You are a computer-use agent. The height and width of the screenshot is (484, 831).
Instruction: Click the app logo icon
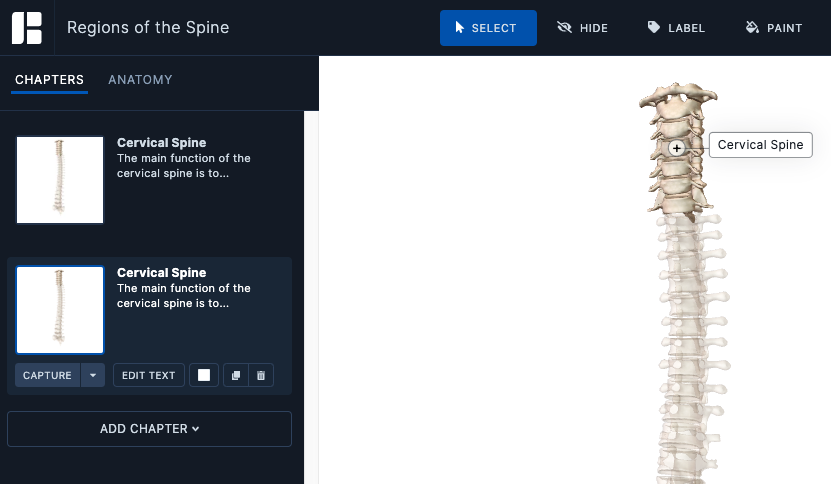pos(27,28)
